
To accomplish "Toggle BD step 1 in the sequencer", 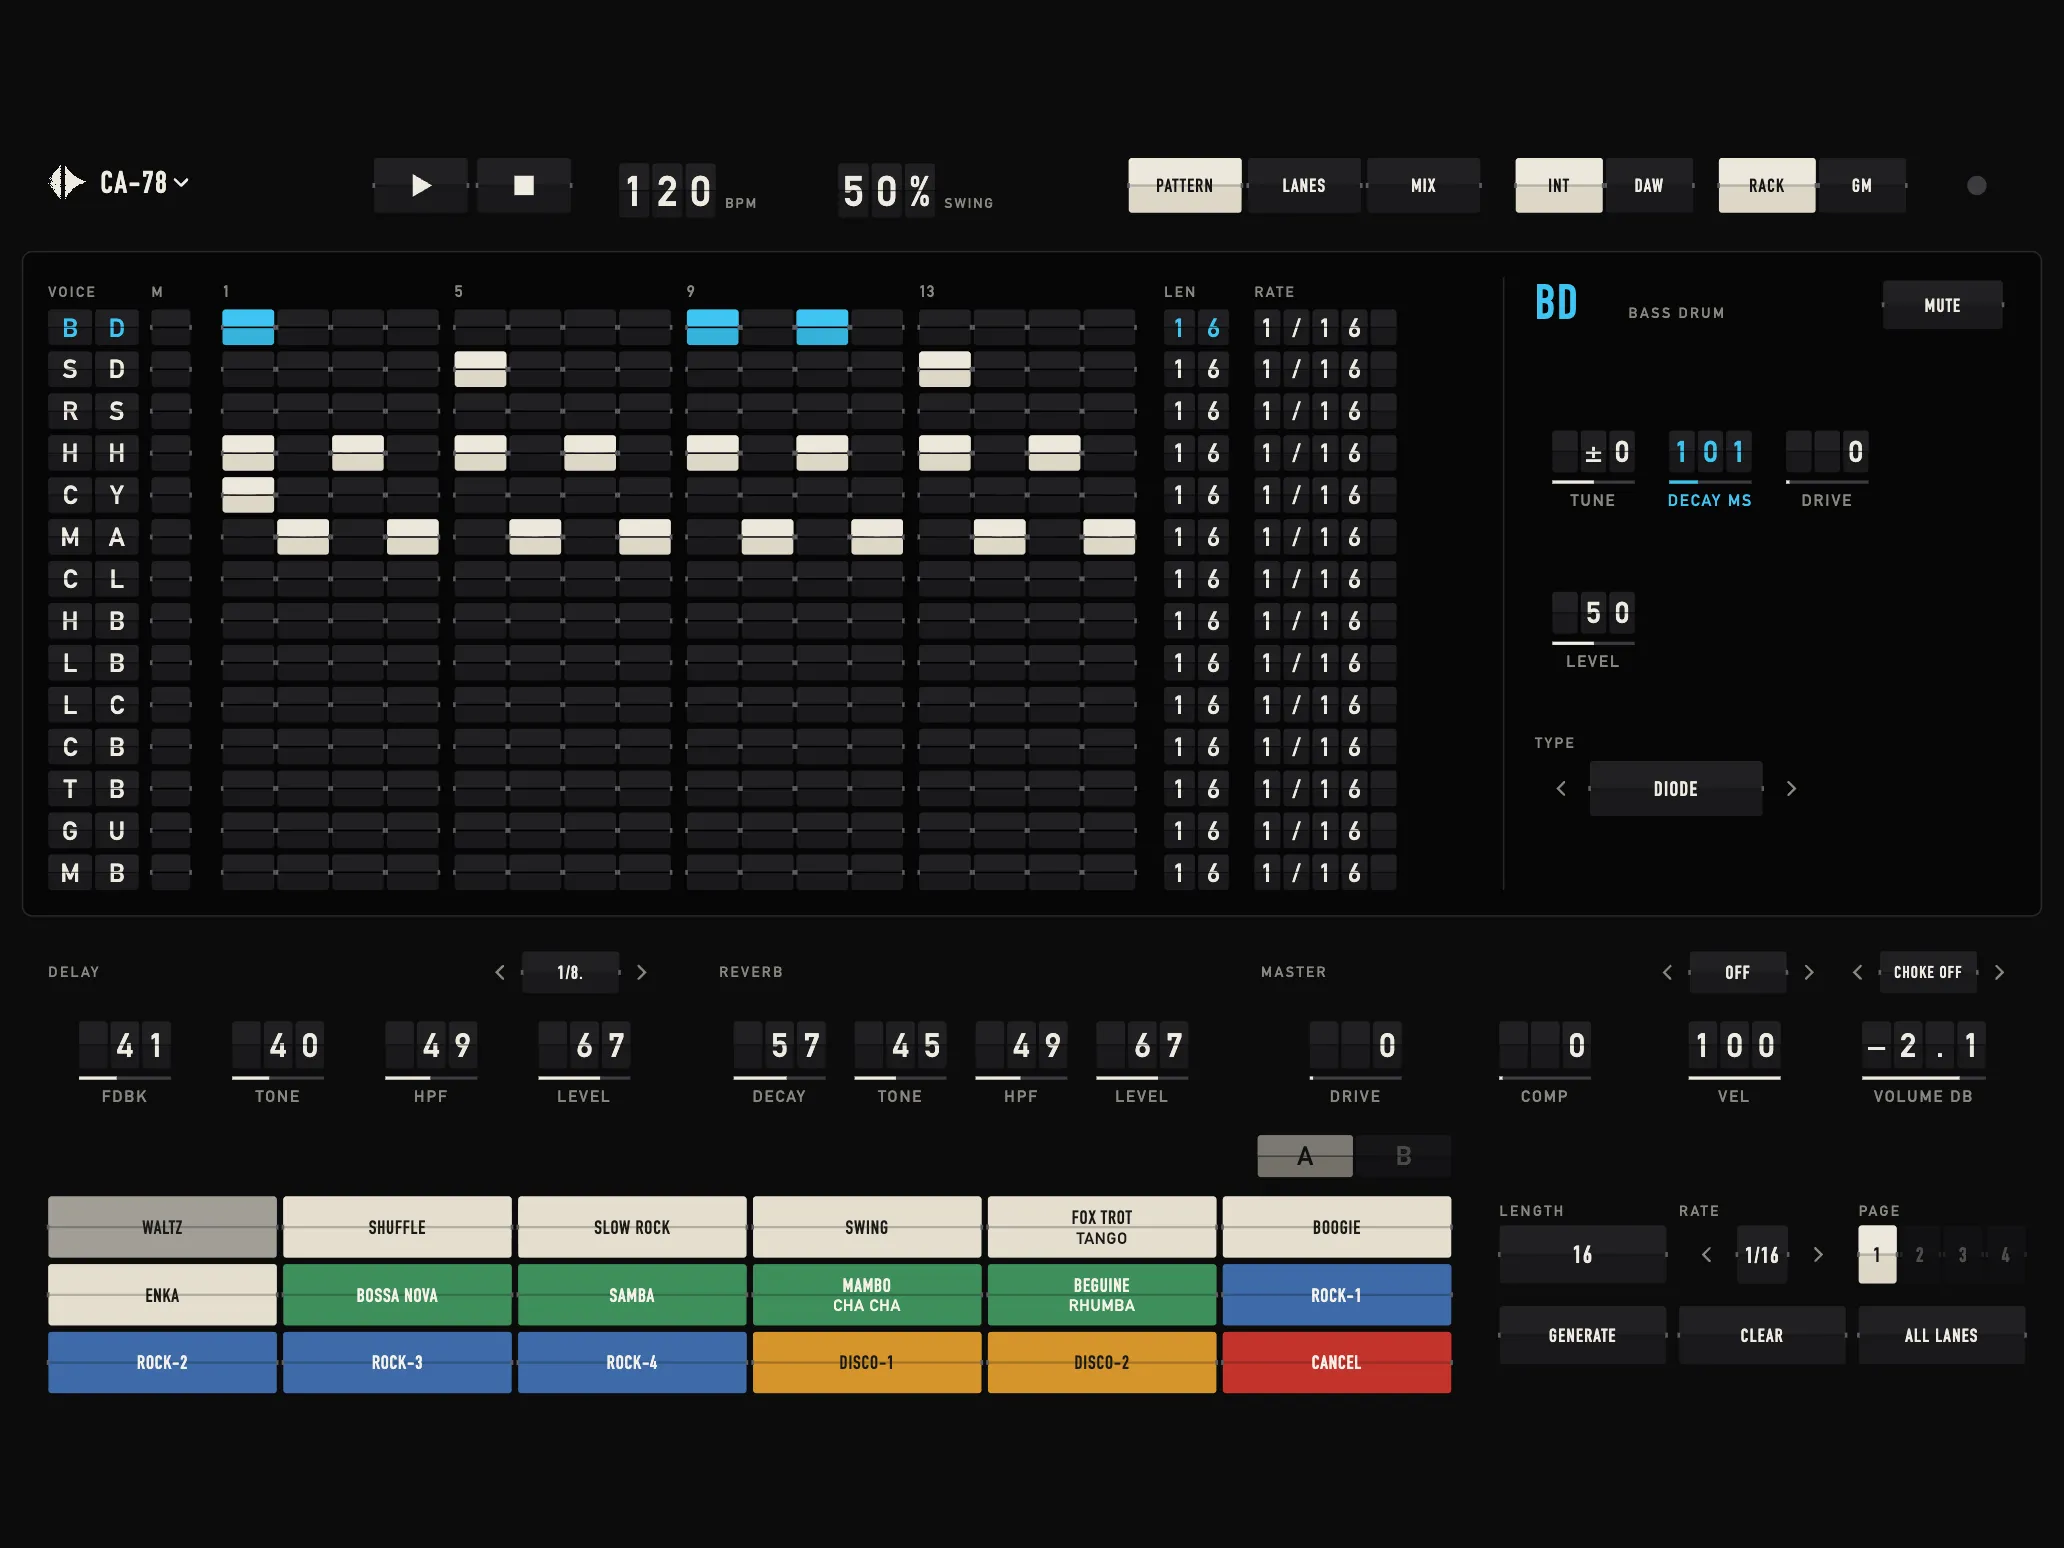I will point(248,327).
